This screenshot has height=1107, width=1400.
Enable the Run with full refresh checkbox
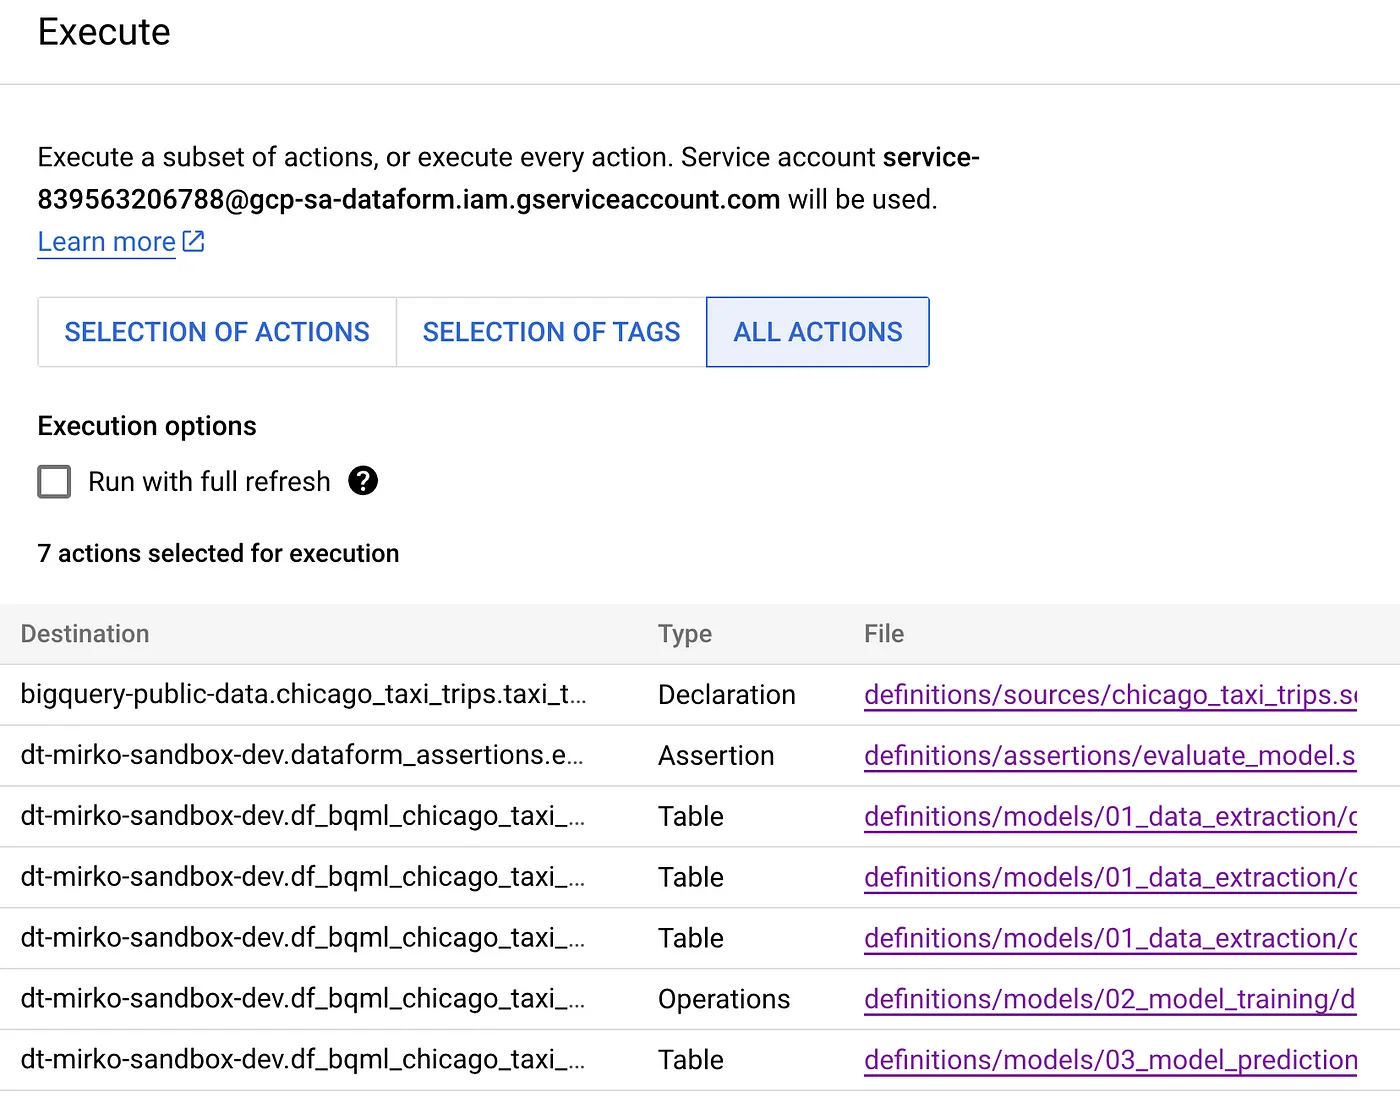click(x=54, y=481)
